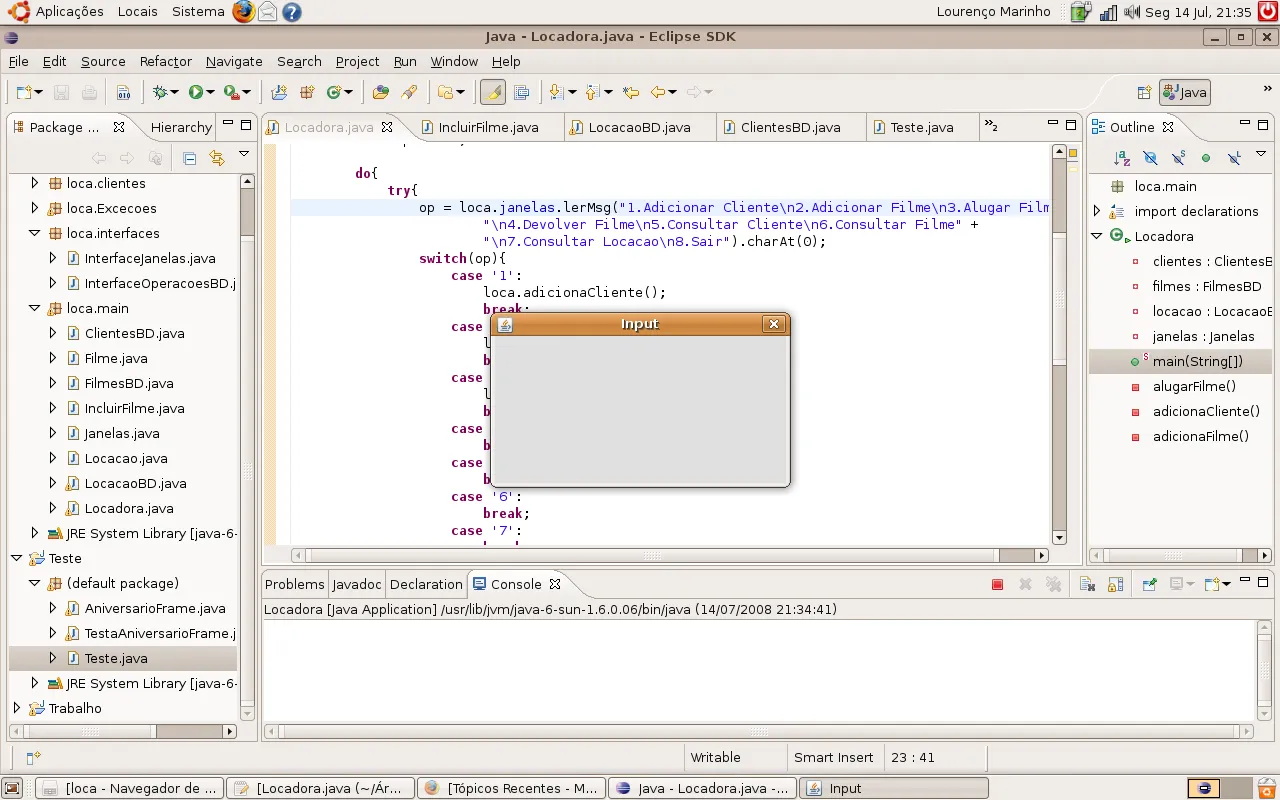Toggle Hide Fields in Outline view
The height and width of the screenshot is (800, 1280).
[1150, 158]
